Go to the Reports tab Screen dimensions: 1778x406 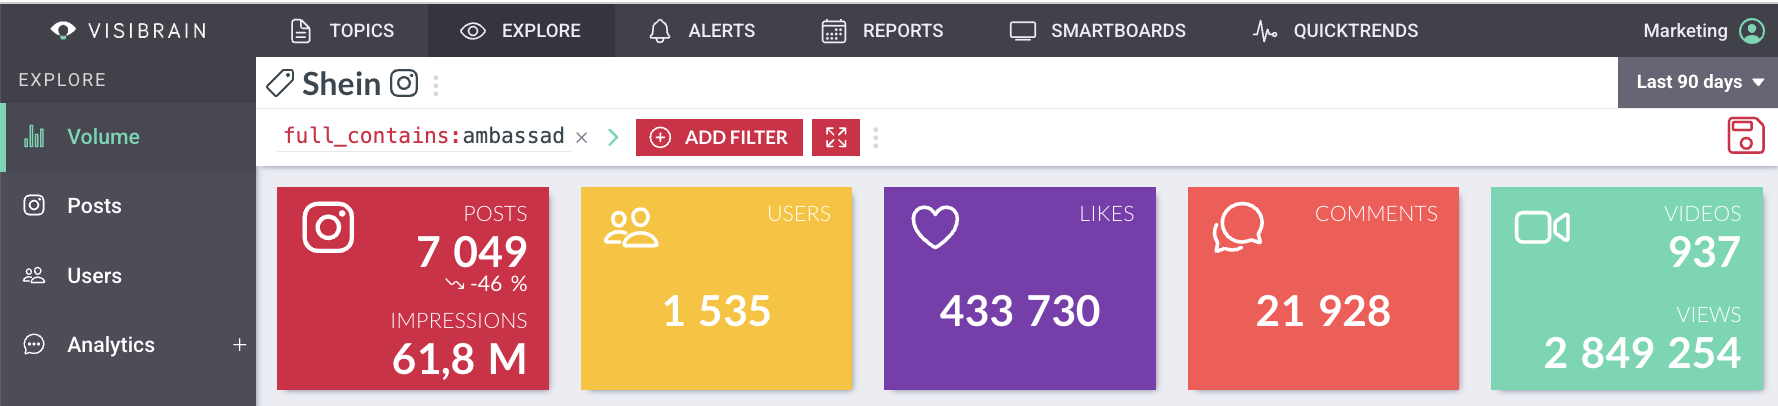coord(882,31)
